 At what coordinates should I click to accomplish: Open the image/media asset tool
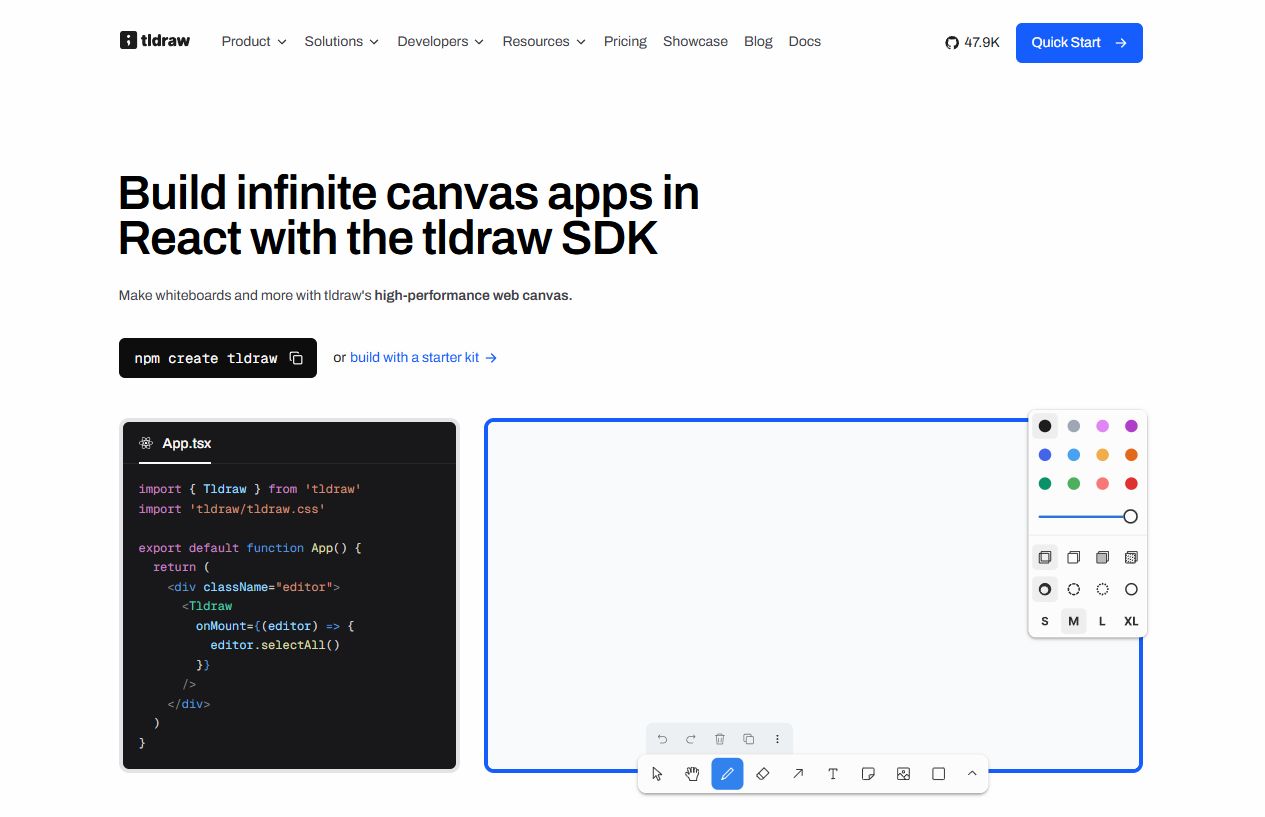pos(903,774)
